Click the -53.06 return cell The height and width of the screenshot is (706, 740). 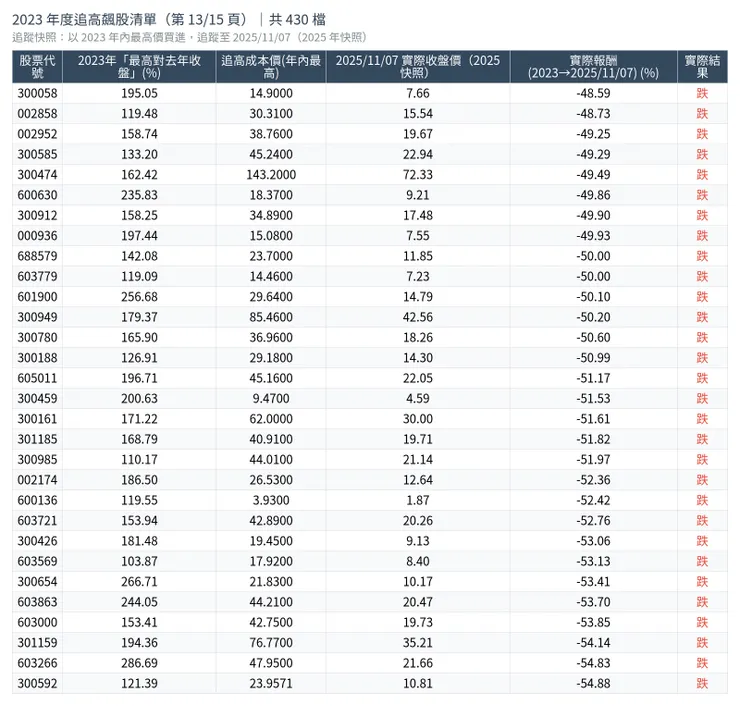593,541
